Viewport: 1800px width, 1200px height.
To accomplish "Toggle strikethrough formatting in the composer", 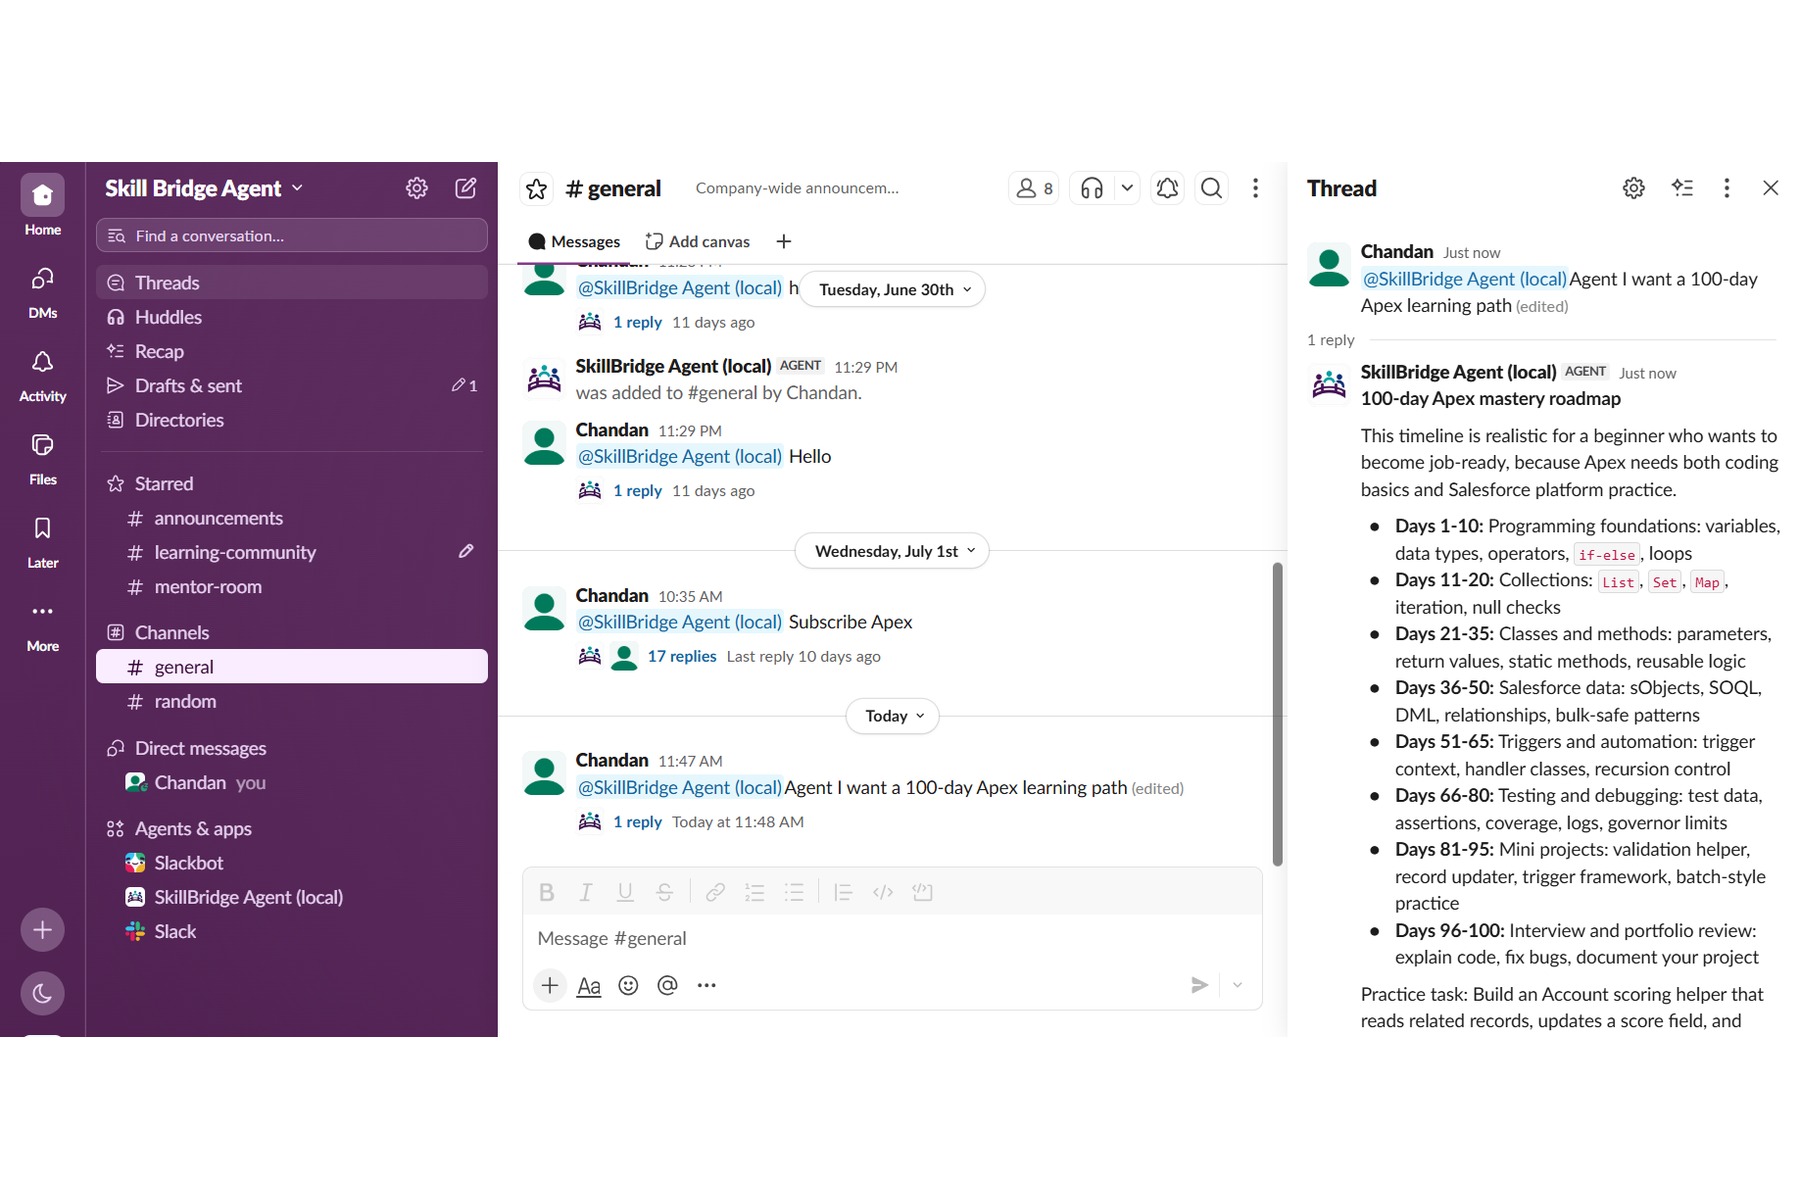I will coord(664,892).
